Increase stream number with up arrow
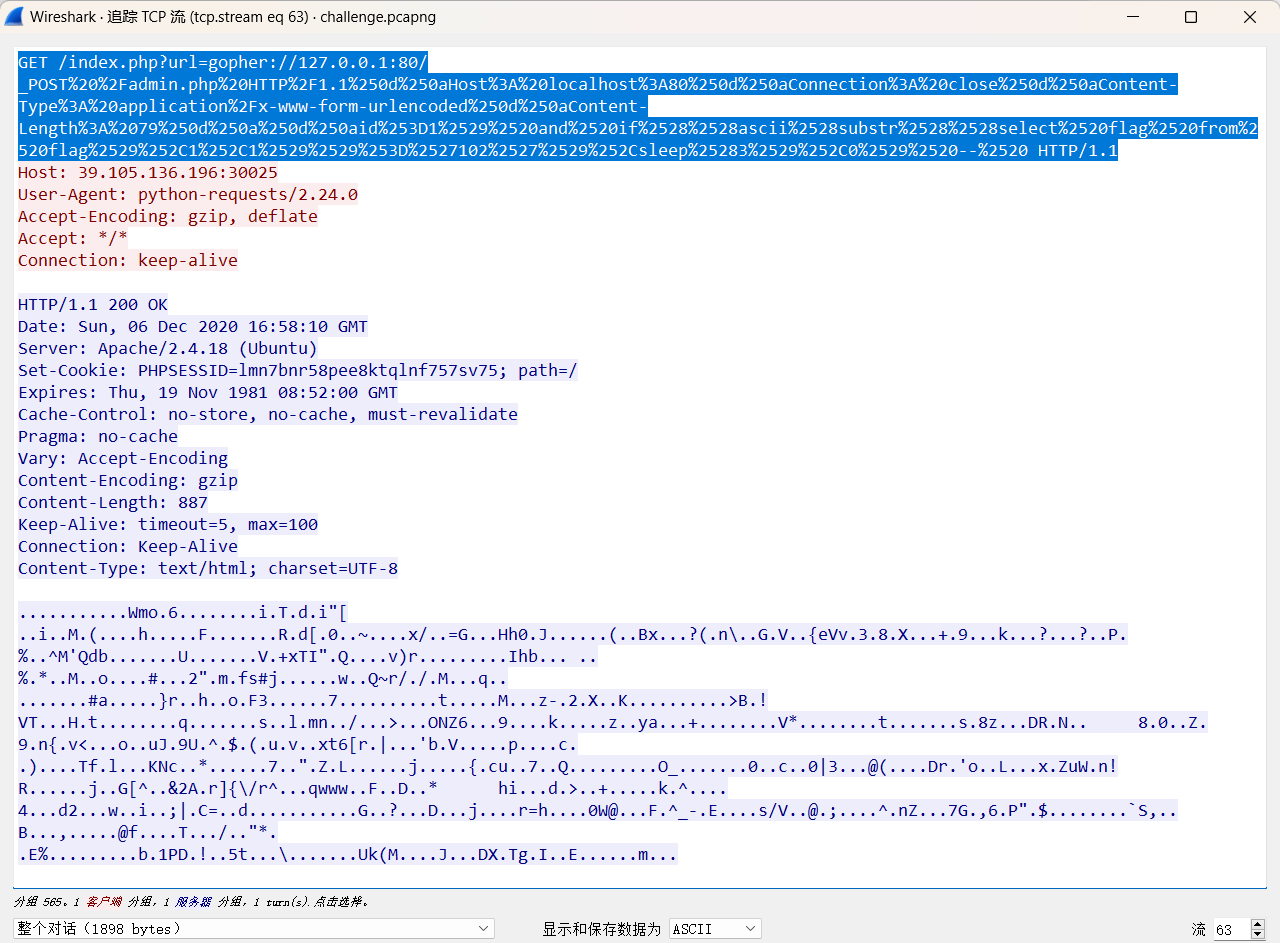 coord(1259,925)
